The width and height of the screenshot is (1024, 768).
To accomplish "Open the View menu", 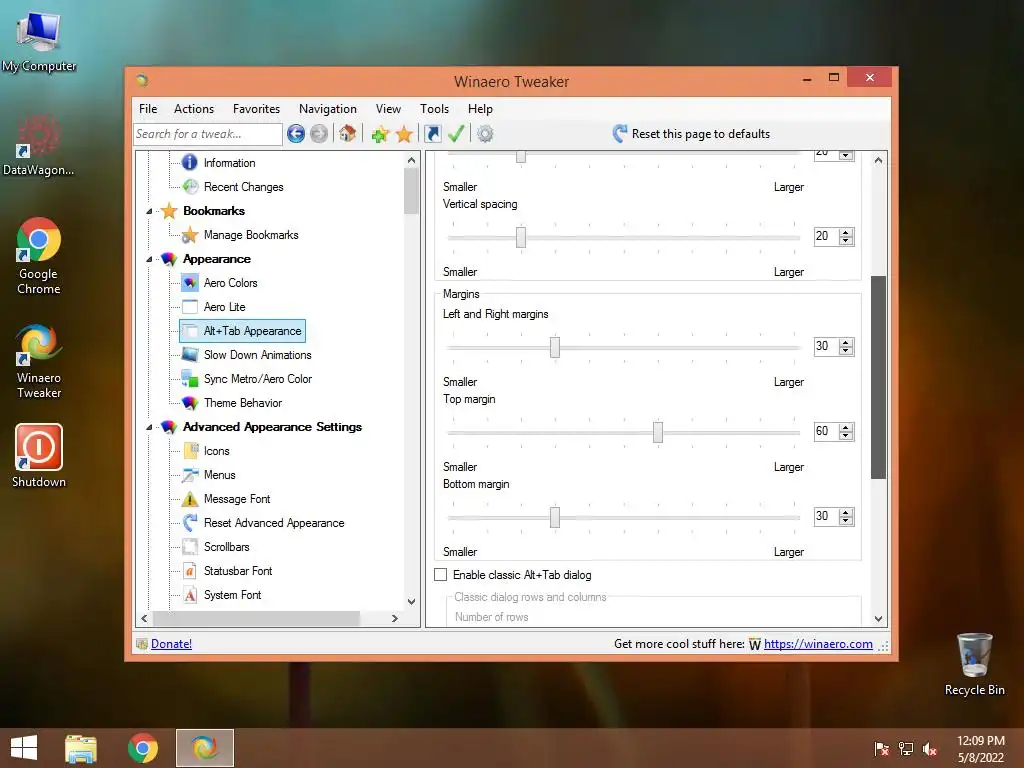I will click(x=388, y=109).
